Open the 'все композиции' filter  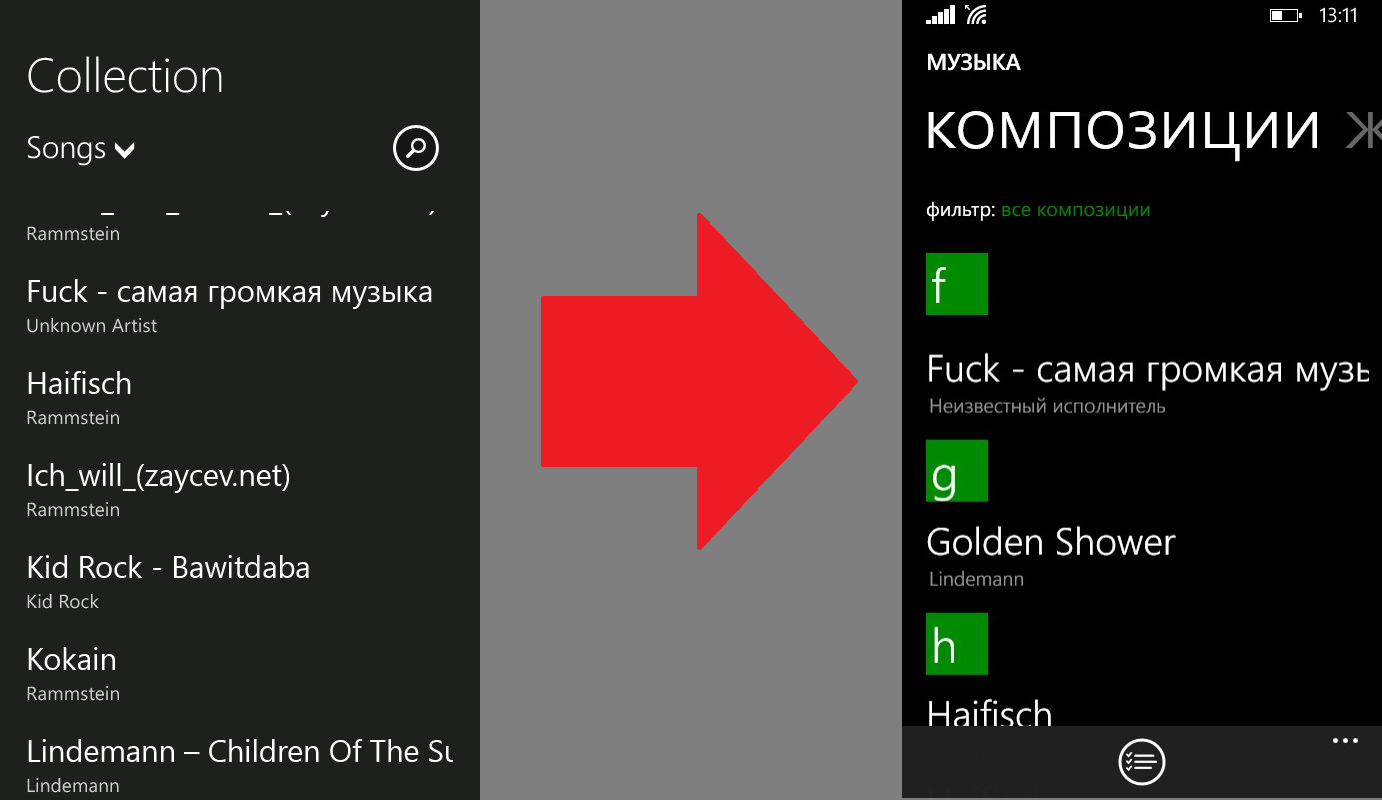coord(1075,210)
